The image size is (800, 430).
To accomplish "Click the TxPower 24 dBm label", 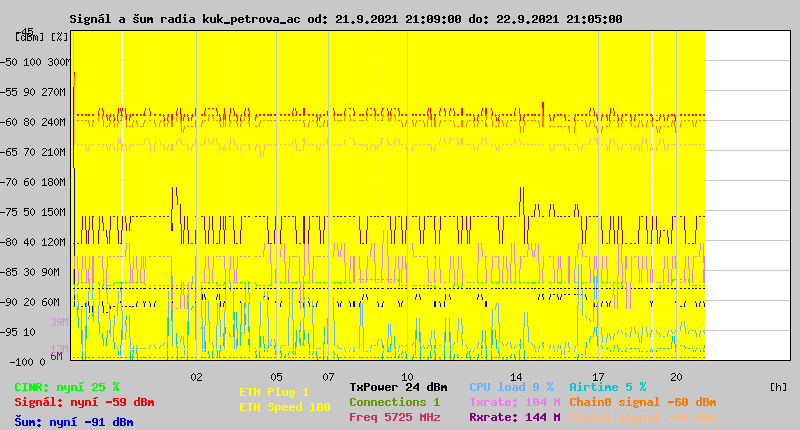I will (x=398, y=387).
